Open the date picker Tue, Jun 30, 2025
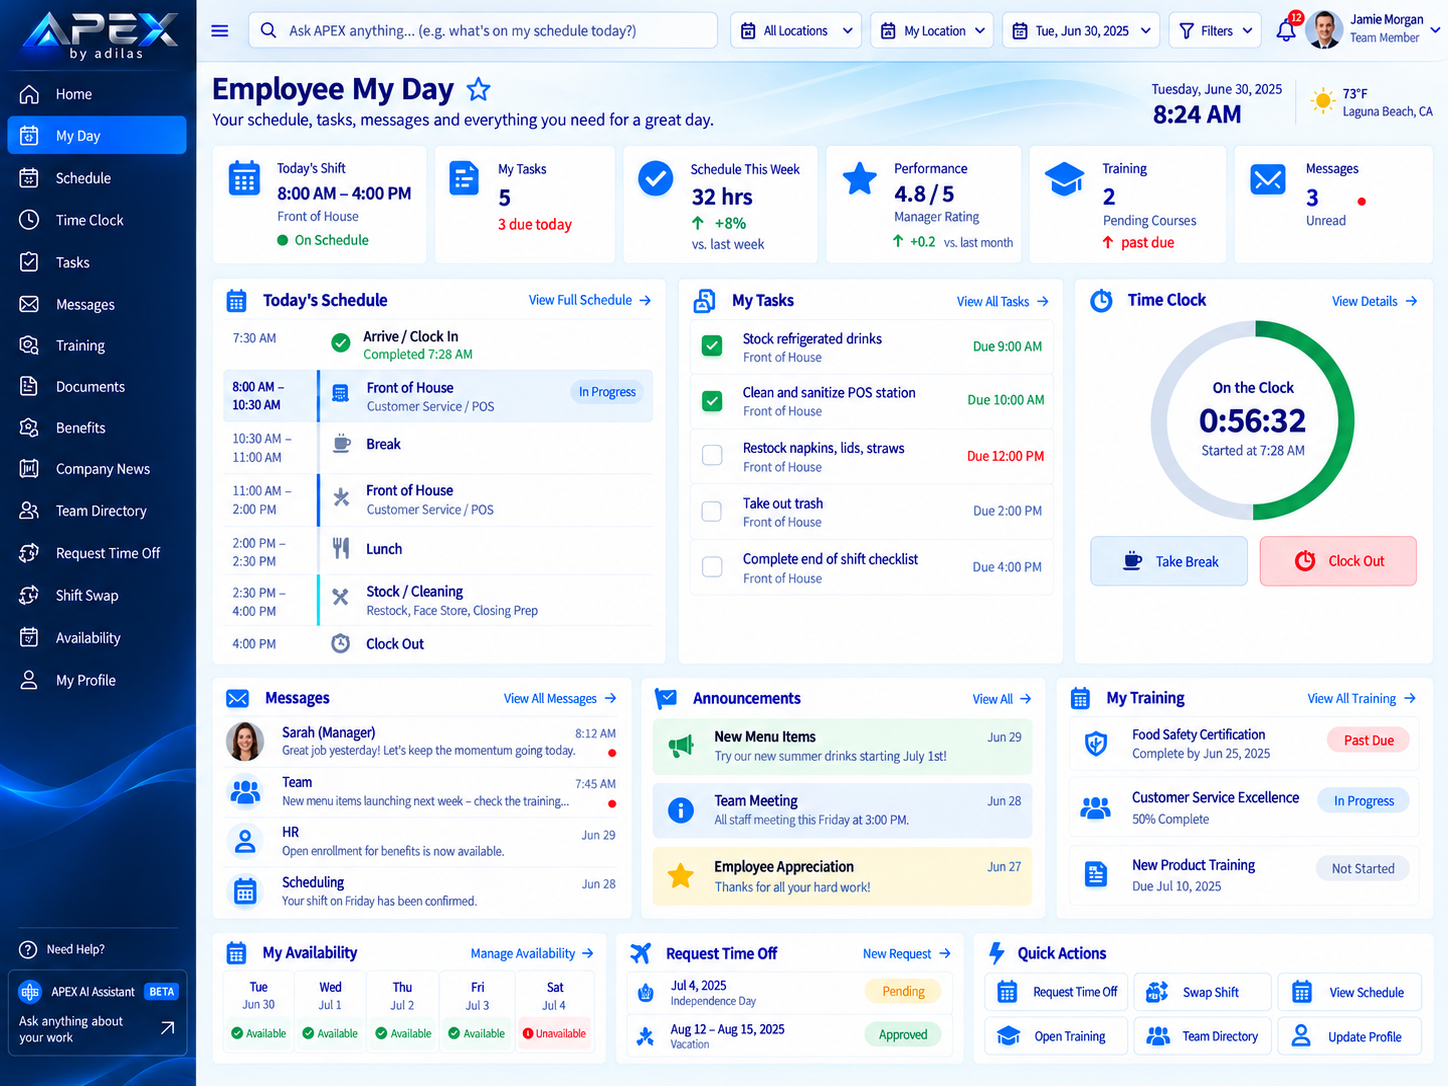The image size is (1448, 1086). (1081, 31)
